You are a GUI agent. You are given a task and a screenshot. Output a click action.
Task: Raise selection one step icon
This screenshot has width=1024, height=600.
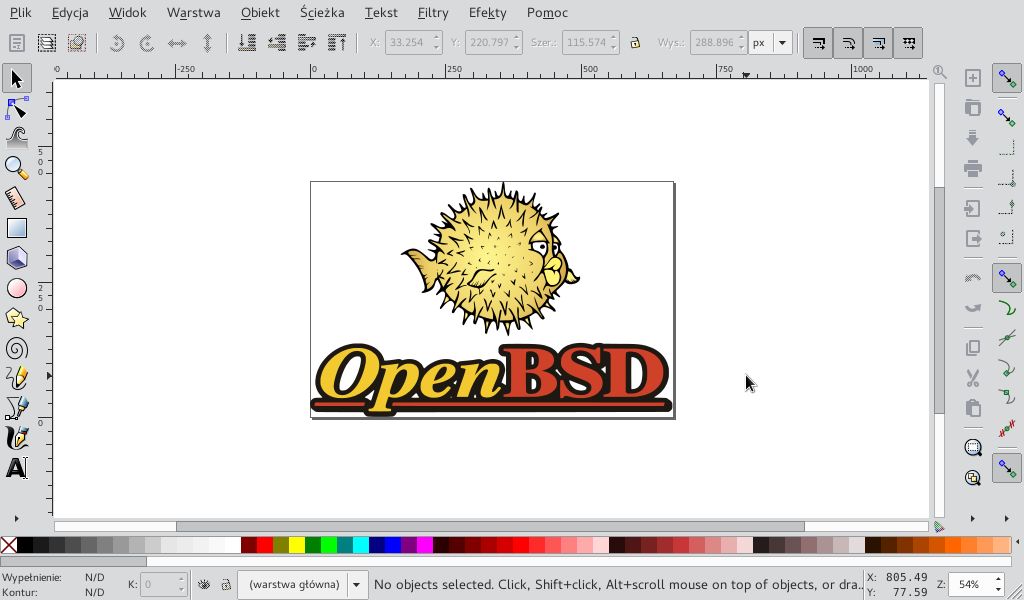click(307, 43)
